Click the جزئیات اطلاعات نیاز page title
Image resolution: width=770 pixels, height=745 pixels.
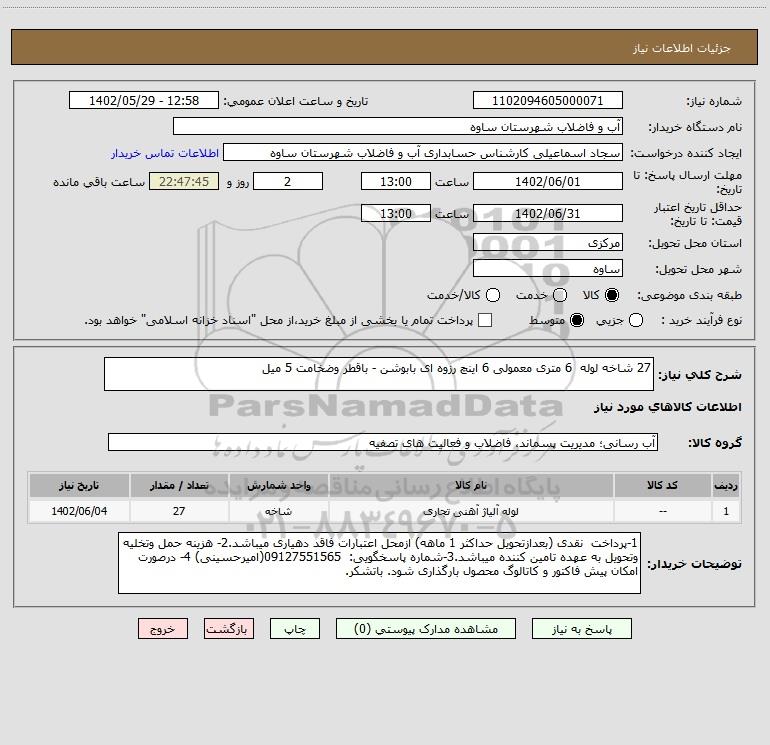[682, 48]
